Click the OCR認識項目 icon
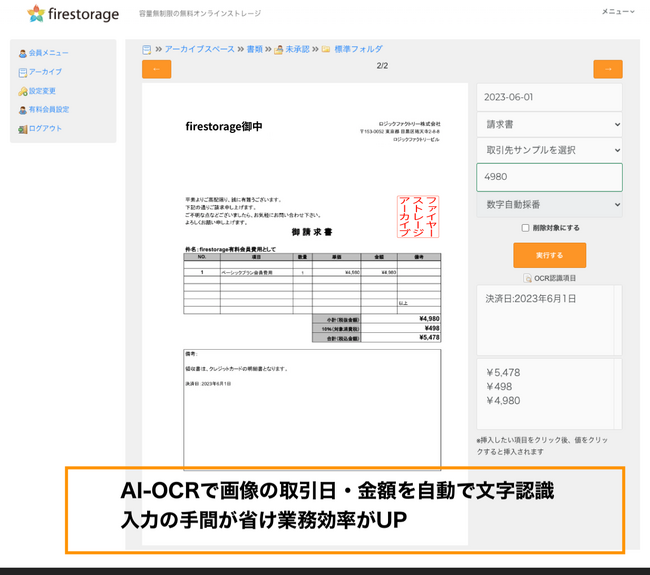 click(x=528, y=278)
